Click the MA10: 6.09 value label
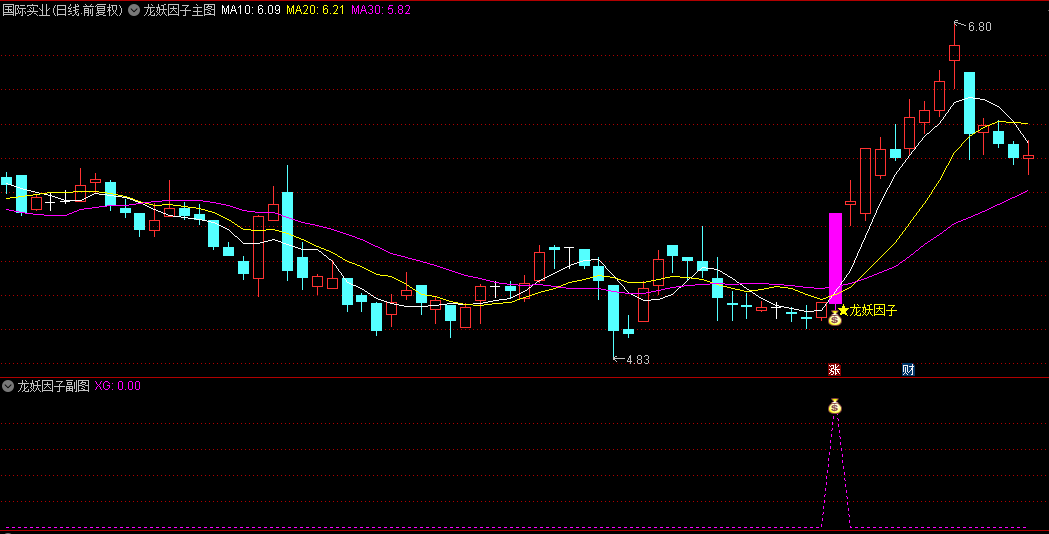This screenshot has height=534, width=1049. (x=251, y=10)
